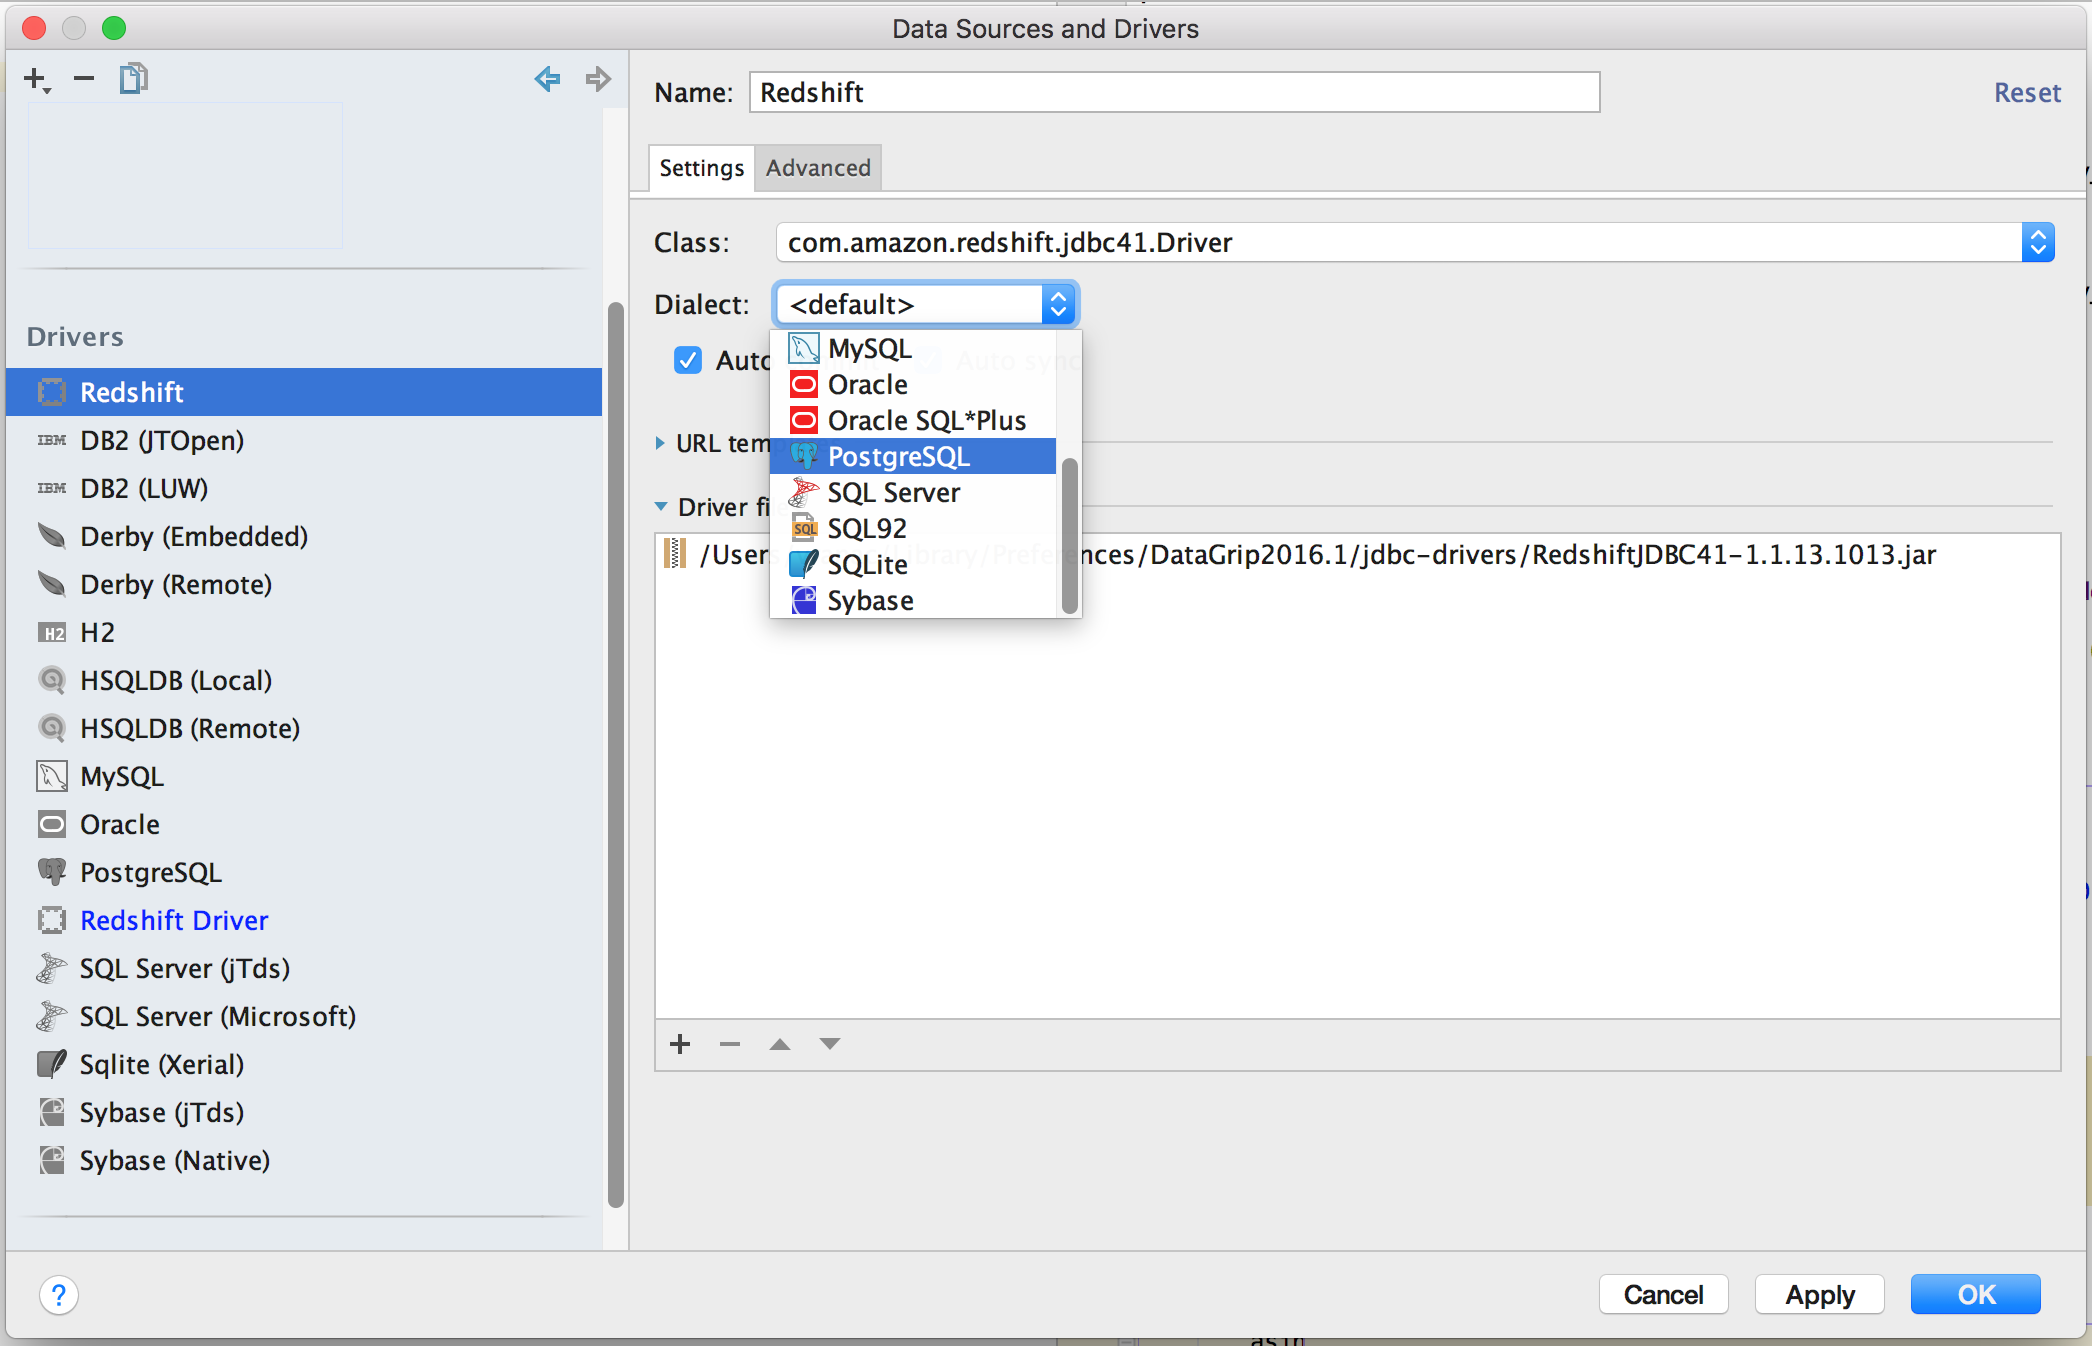Choose Sybase from dialect dropdown
Viewport: 2092px width, 1346px height.
click(913, 600)
